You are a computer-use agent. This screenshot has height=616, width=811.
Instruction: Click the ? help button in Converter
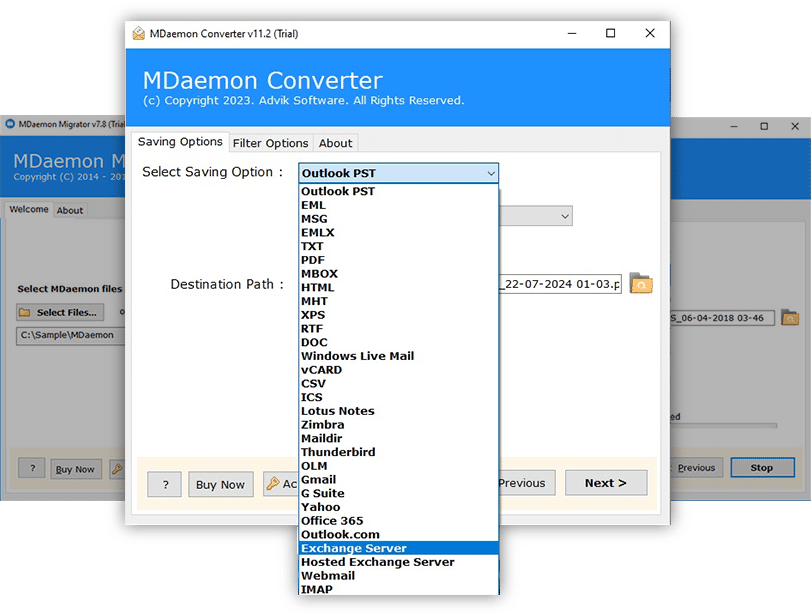click(164, 485)
